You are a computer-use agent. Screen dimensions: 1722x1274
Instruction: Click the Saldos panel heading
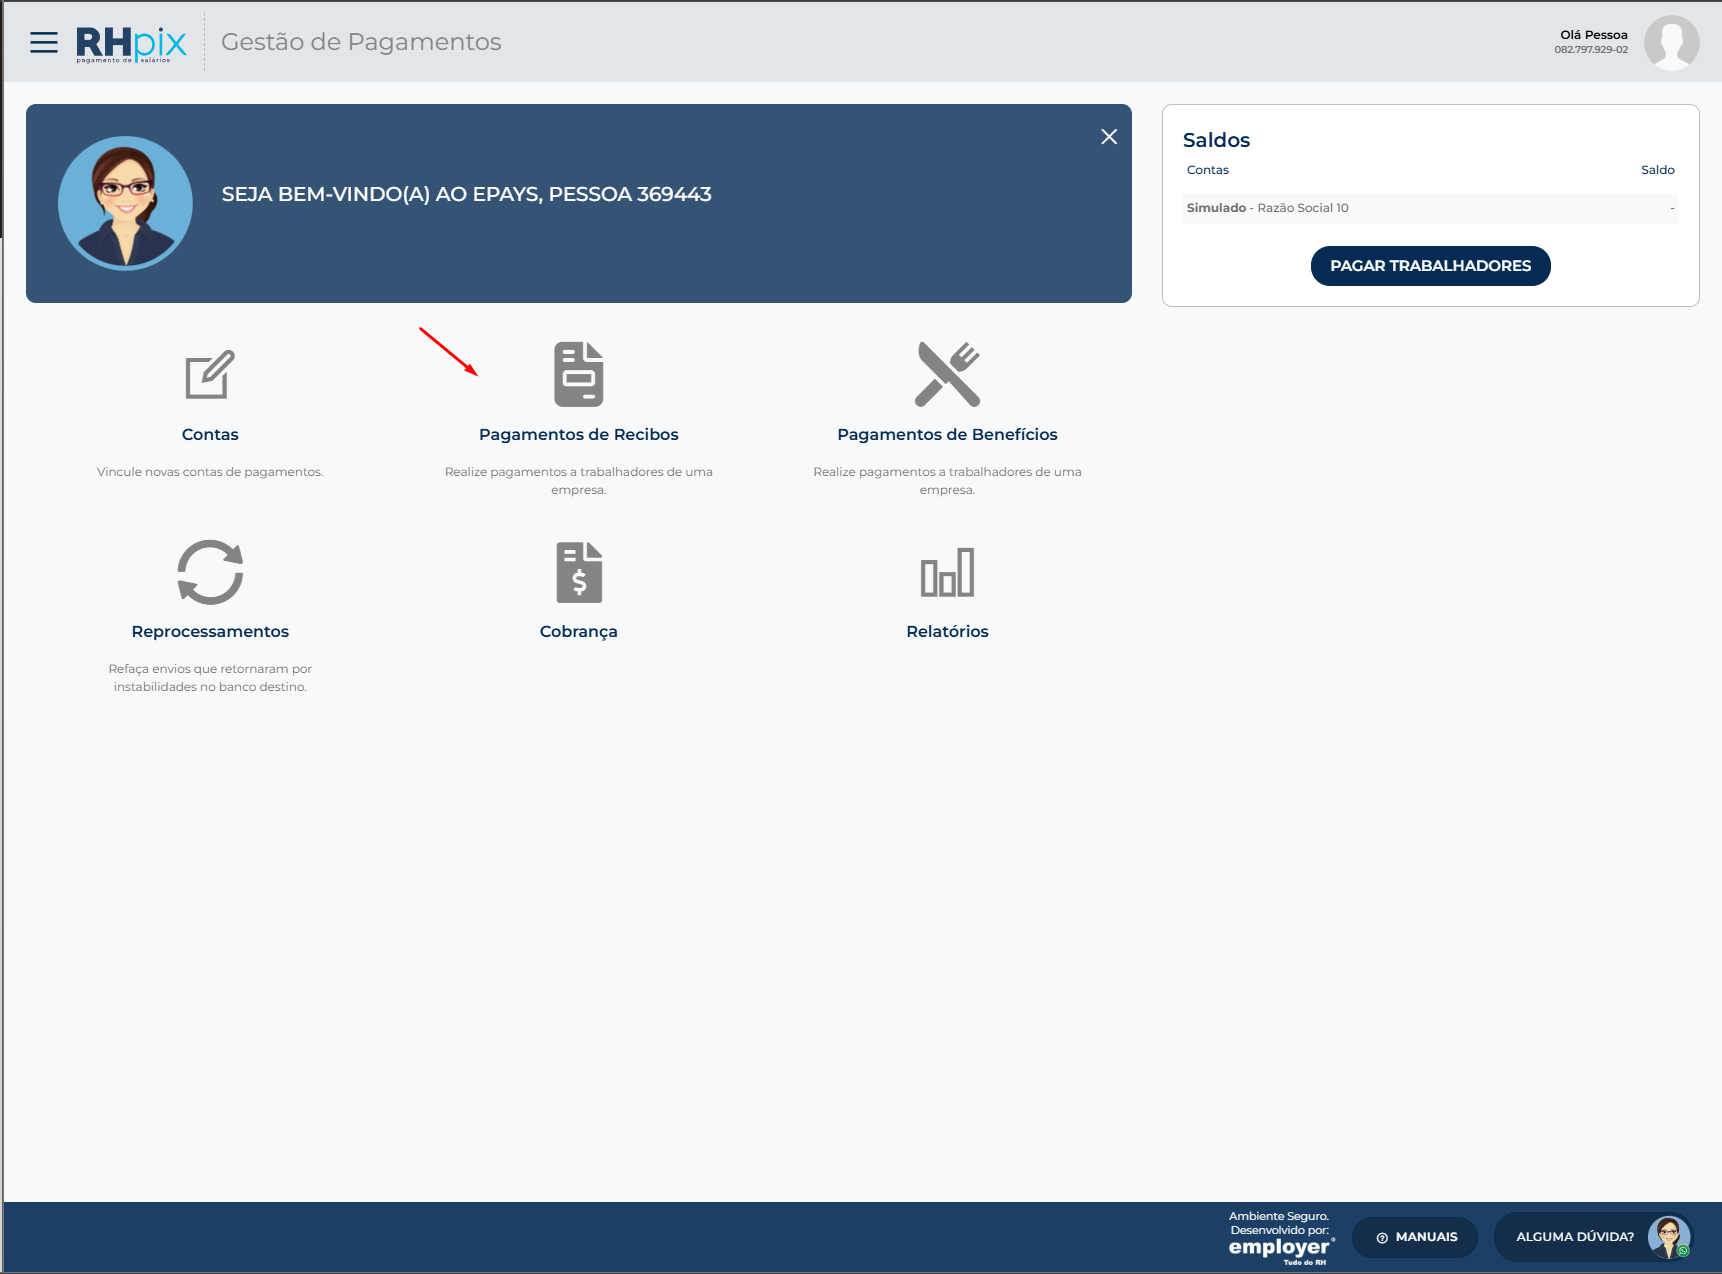1216,140
